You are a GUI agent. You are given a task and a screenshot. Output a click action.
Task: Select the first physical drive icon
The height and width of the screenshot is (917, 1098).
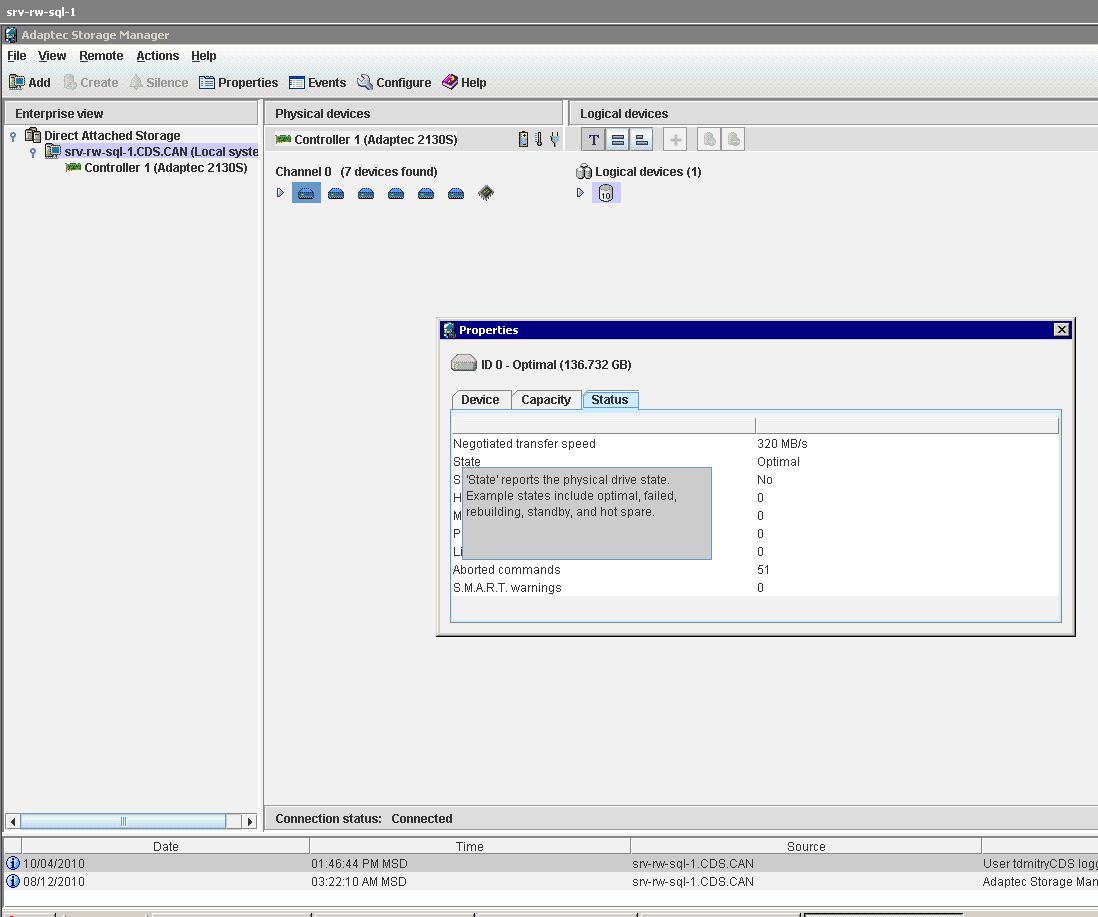[x=306, y=193]
